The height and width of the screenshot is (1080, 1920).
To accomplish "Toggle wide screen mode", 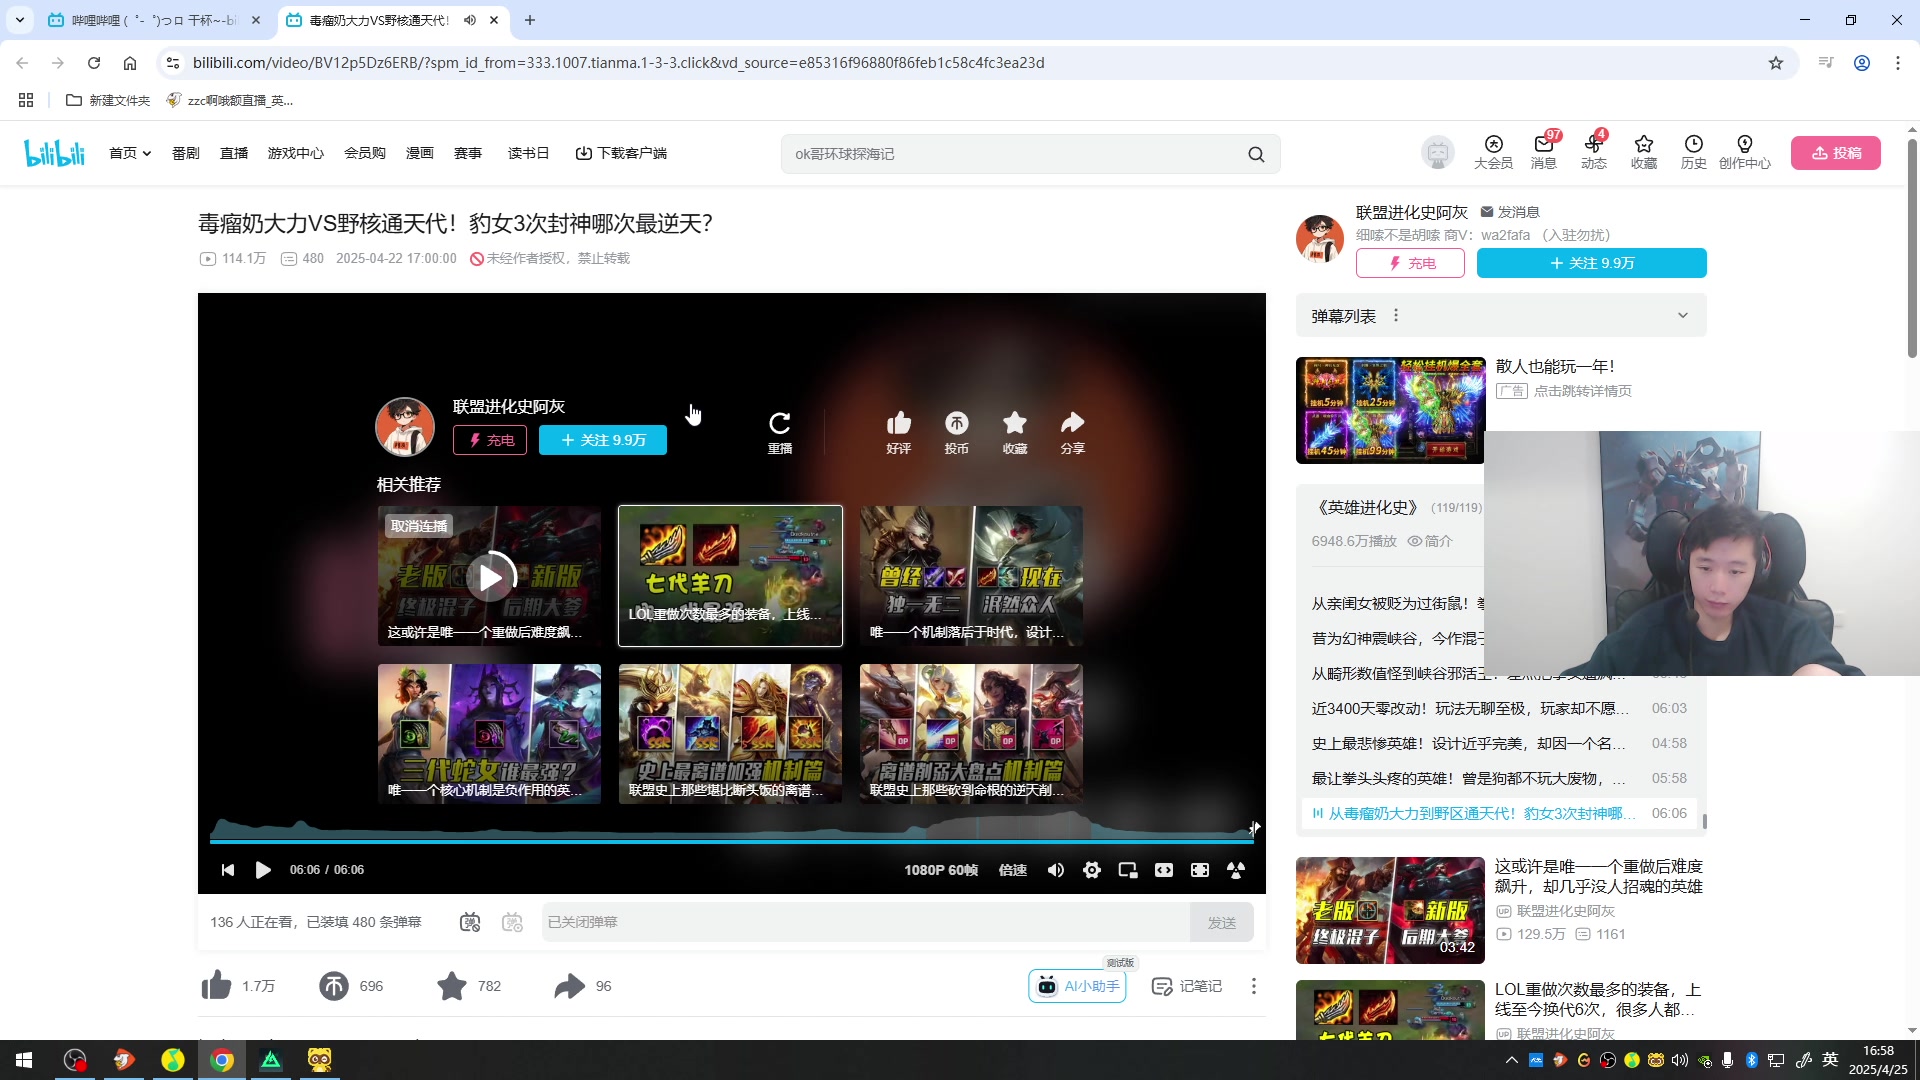I will pyautogui.click(x=1164, y=870).
